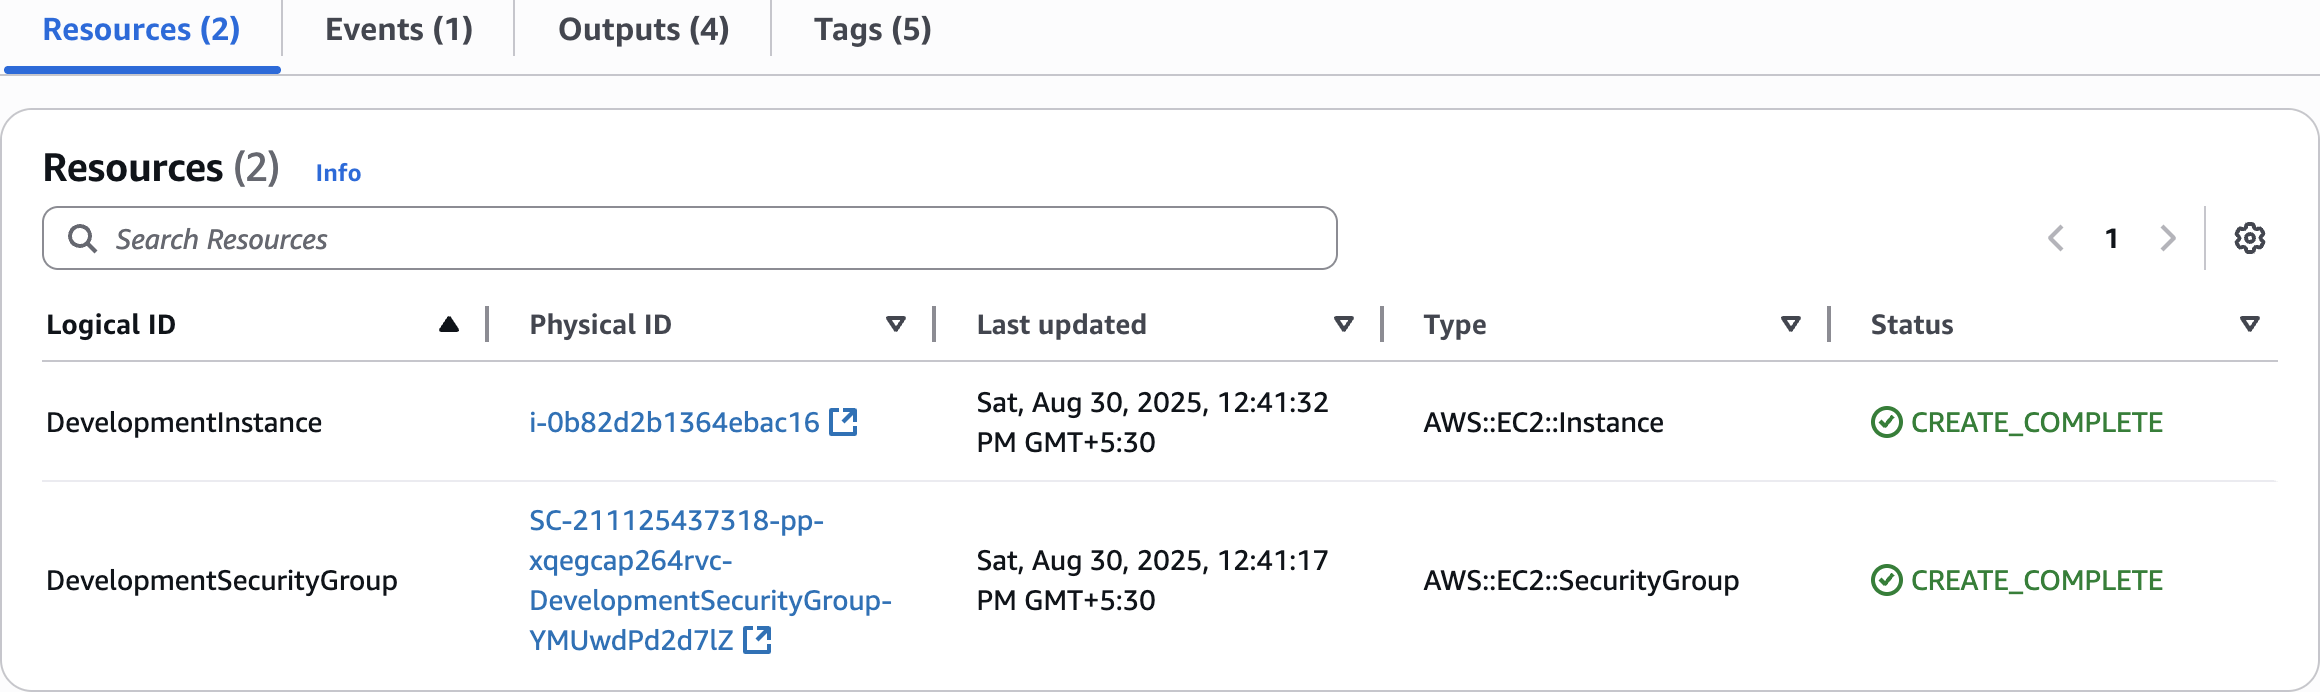
Task: Sort by the Last updated column arrow
Action: [x=1344, y=324]
